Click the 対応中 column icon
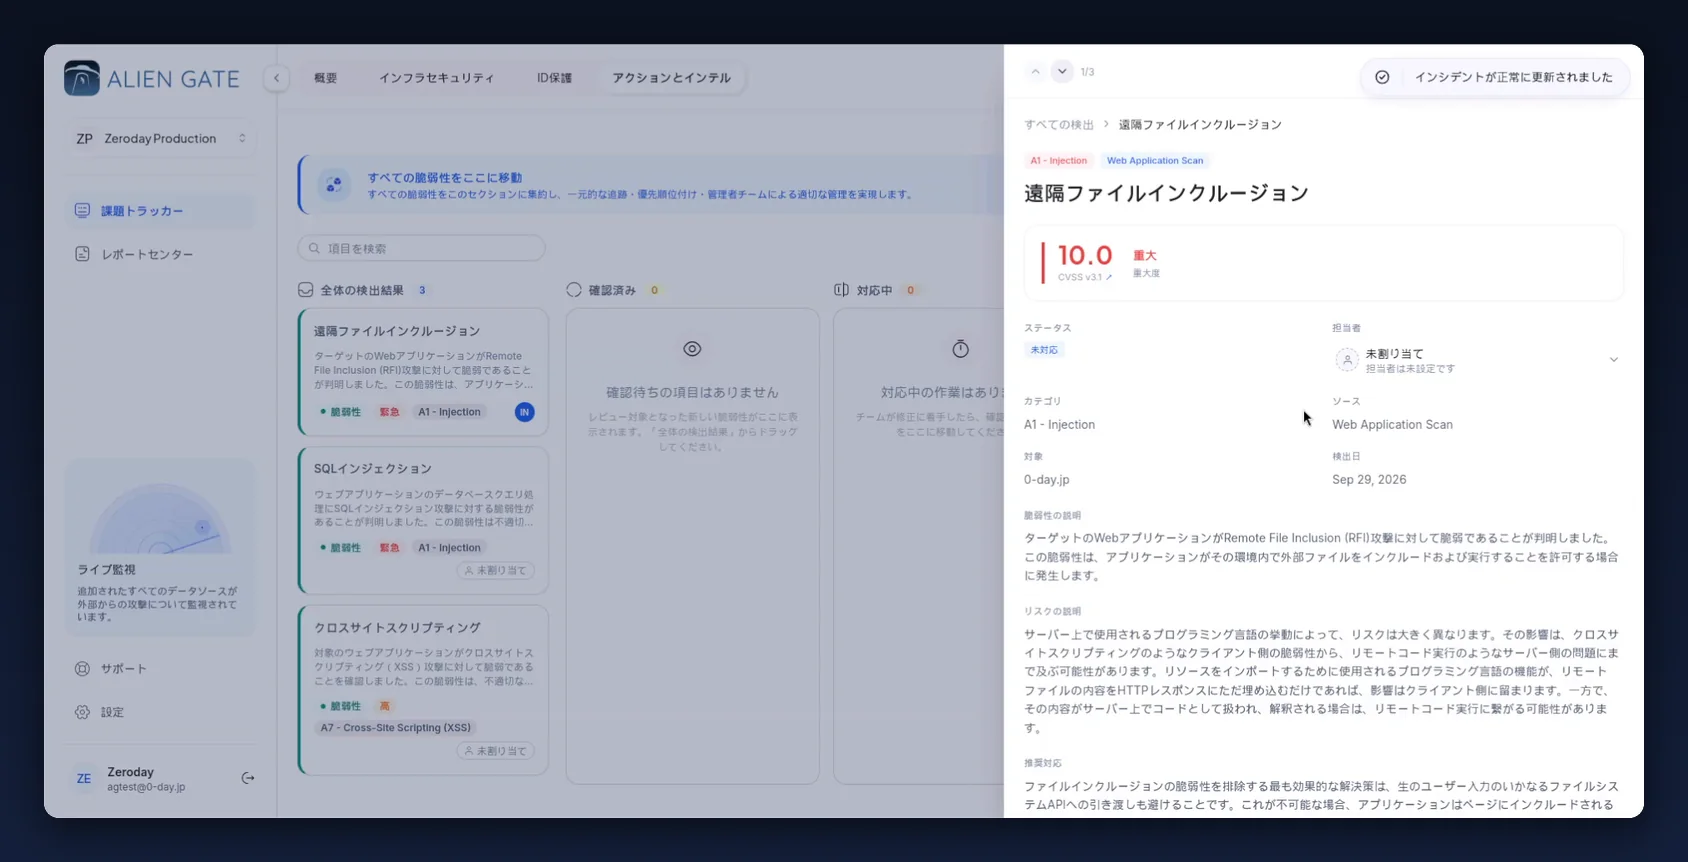1688x862 pixels. 842,290
